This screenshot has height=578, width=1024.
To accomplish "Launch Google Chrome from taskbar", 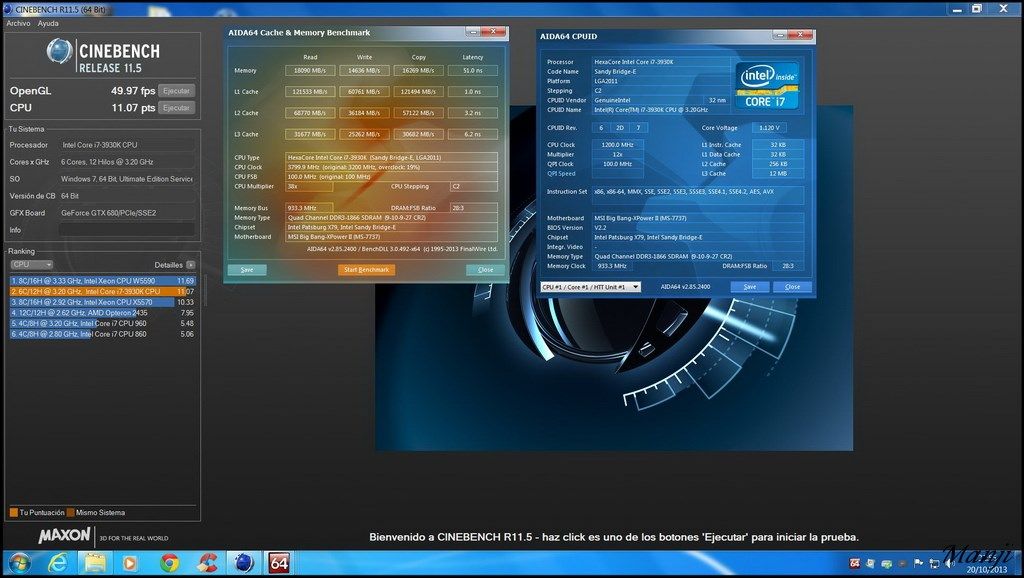I will [x=170, y=562].
